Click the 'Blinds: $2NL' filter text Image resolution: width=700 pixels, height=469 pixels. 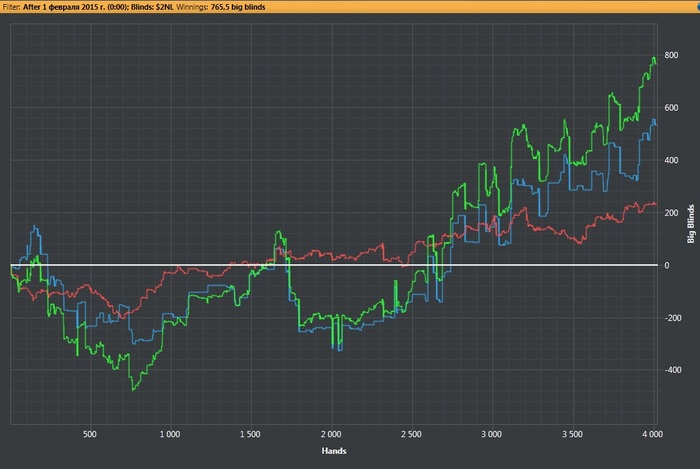click(x=152, y=7)
